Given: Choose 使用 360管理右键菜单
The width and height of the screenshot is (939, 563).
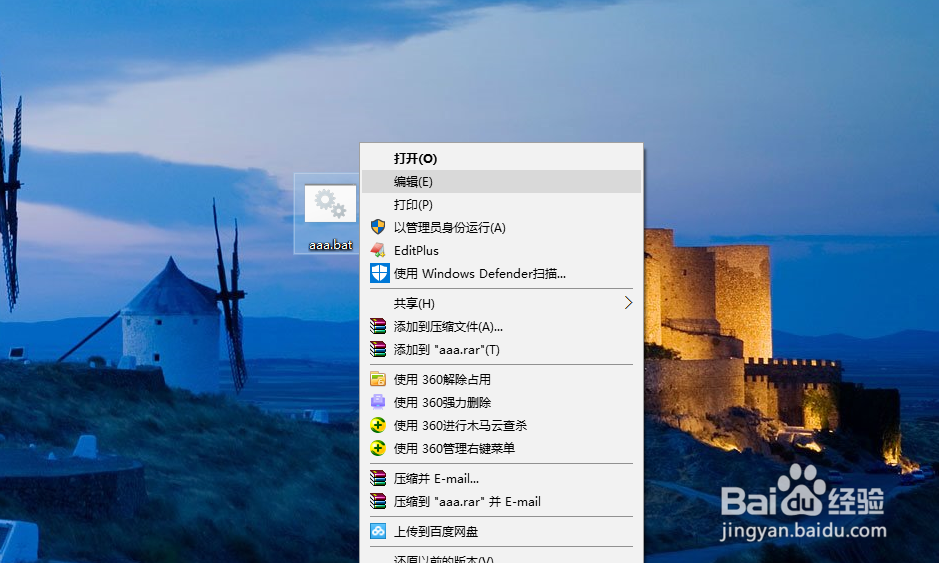Looking at the screenshot, I should pyautogui.click(x=502, y=448).
